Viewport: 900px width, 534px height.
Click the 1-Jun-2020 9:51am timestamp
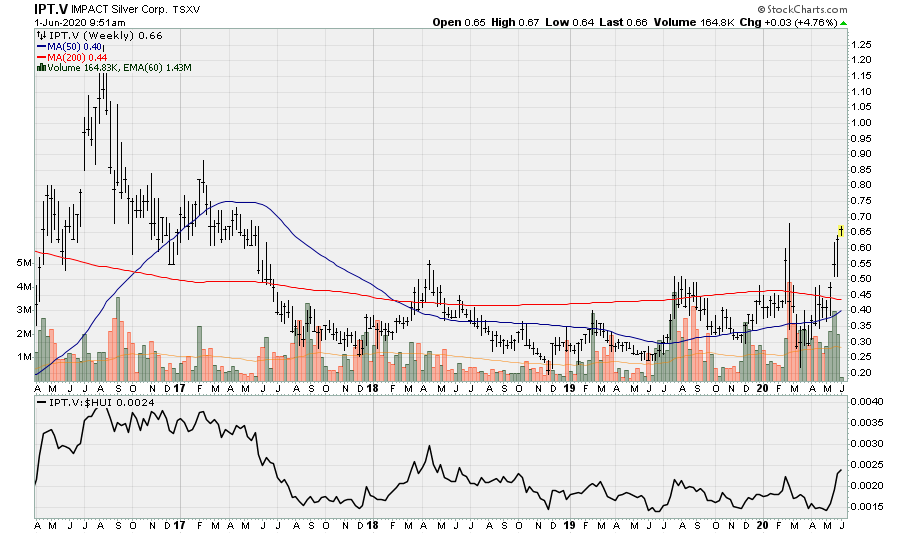[80, 23]
